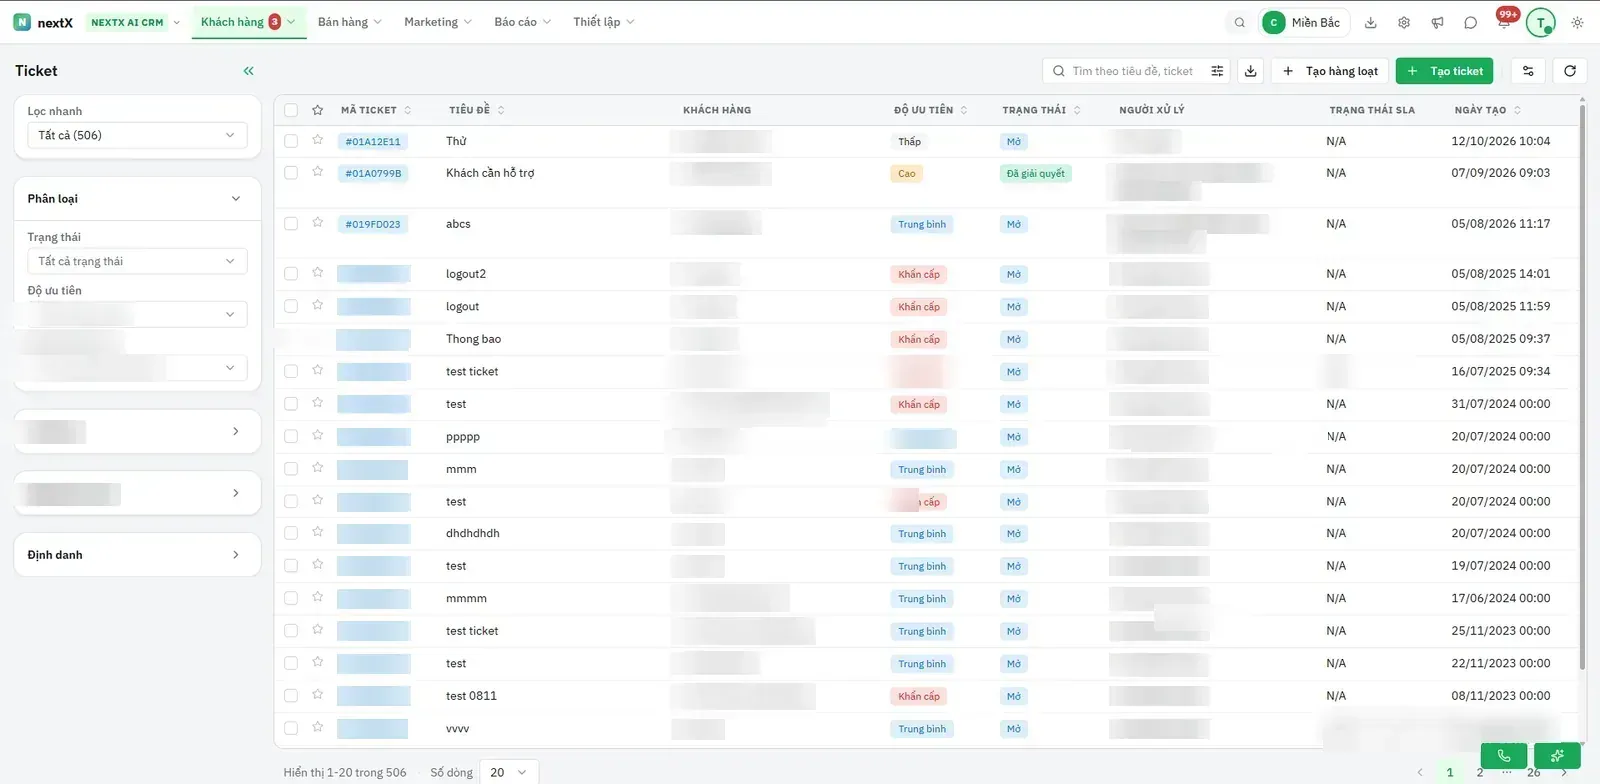The height and width of the screenshot is (784, 1600).
Task: Open the chat bubble icon
Action: tap(1470, 22)
